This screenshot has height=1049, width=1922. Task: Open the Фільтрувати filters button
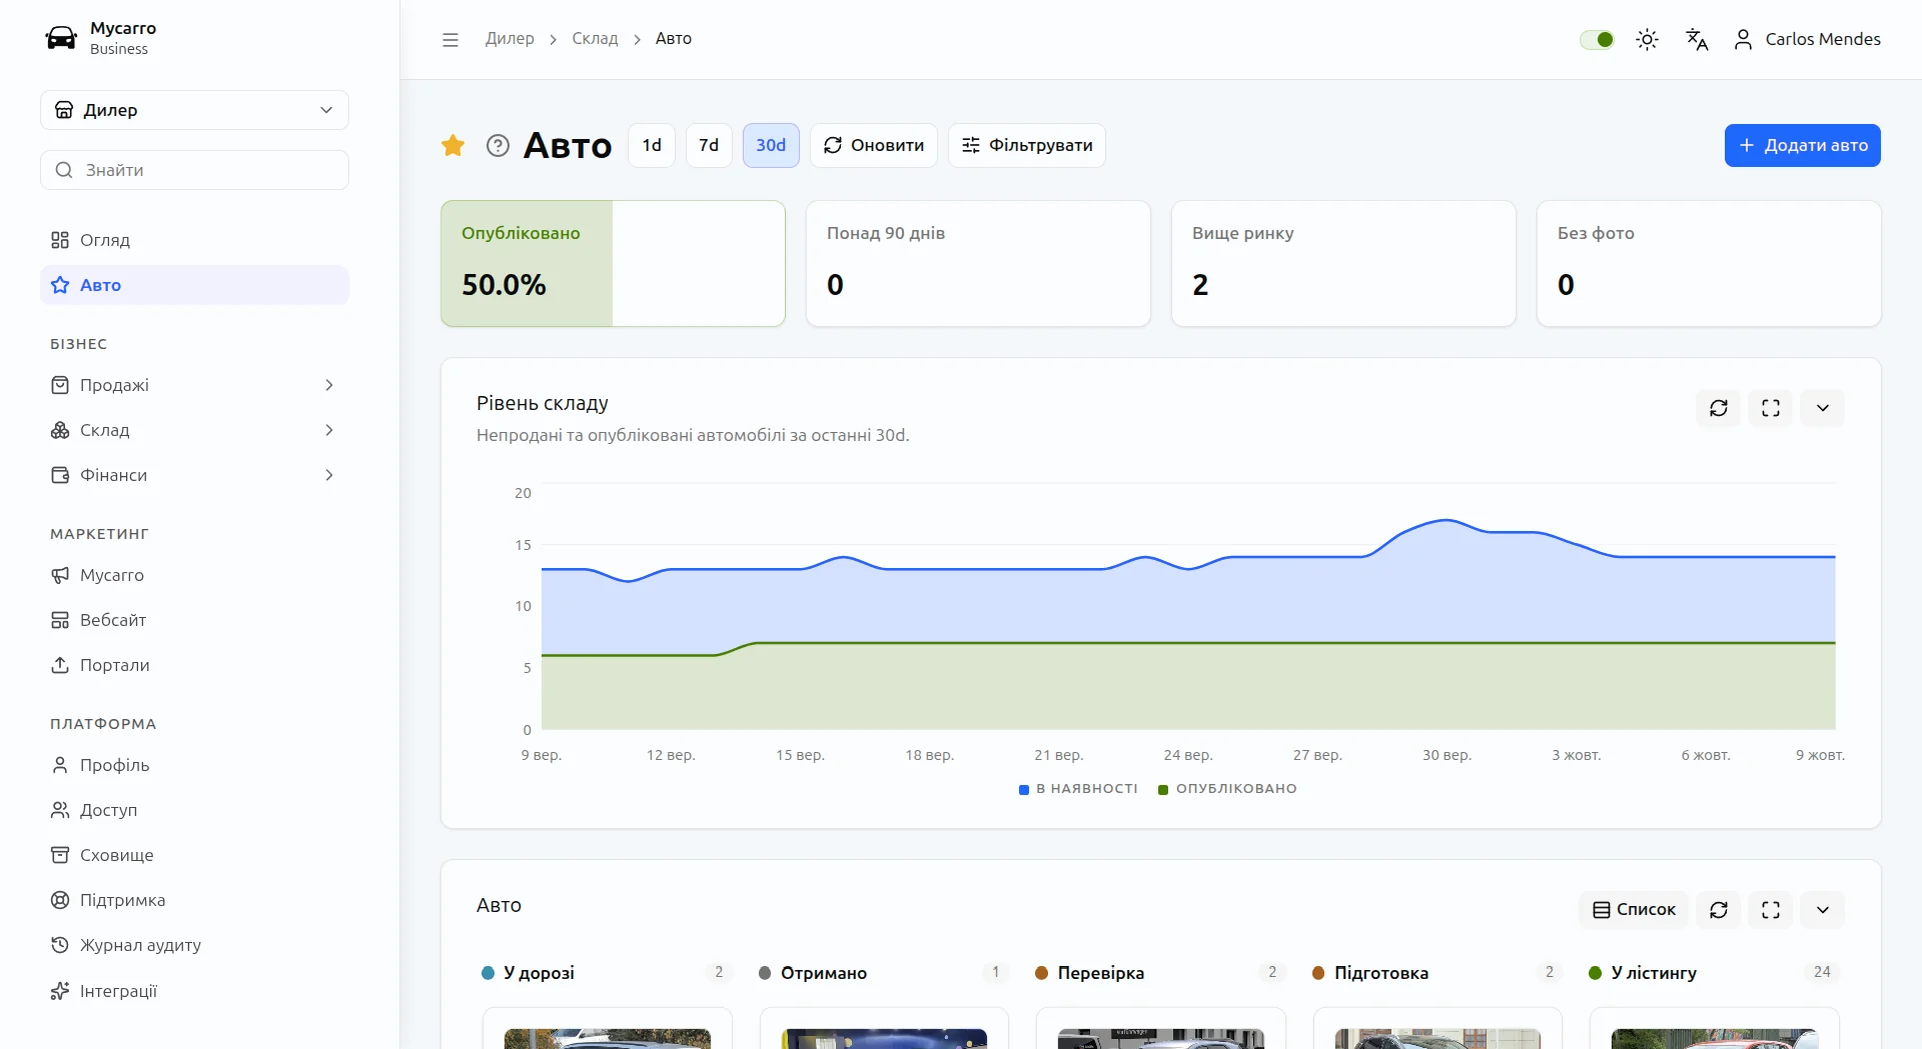(x=1027, y=146)
